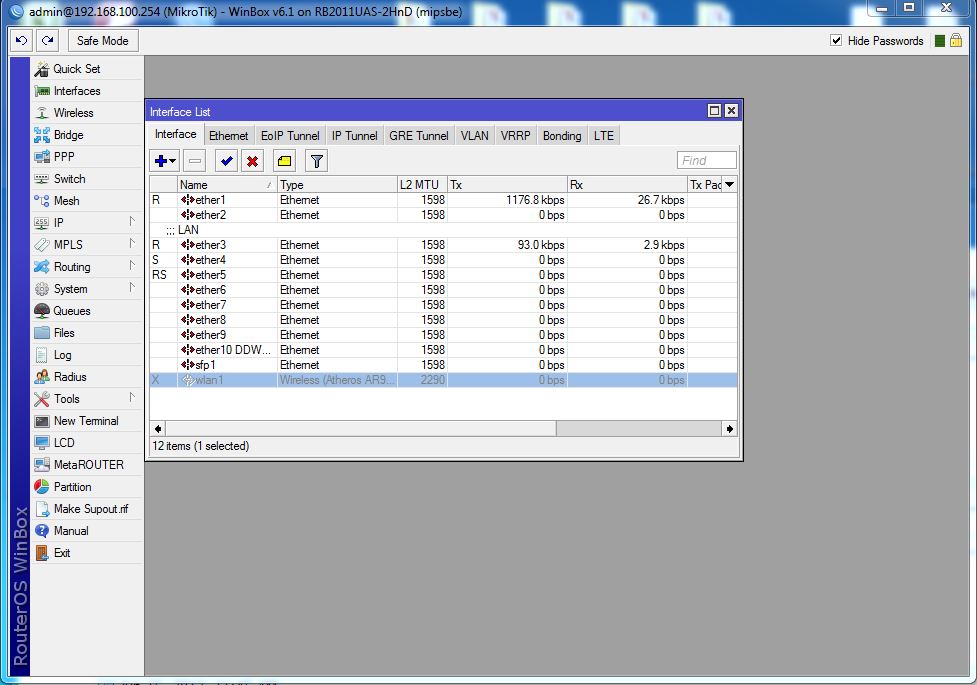
Task: Expand the Tools submenu arrow
Action: (132, 398)
